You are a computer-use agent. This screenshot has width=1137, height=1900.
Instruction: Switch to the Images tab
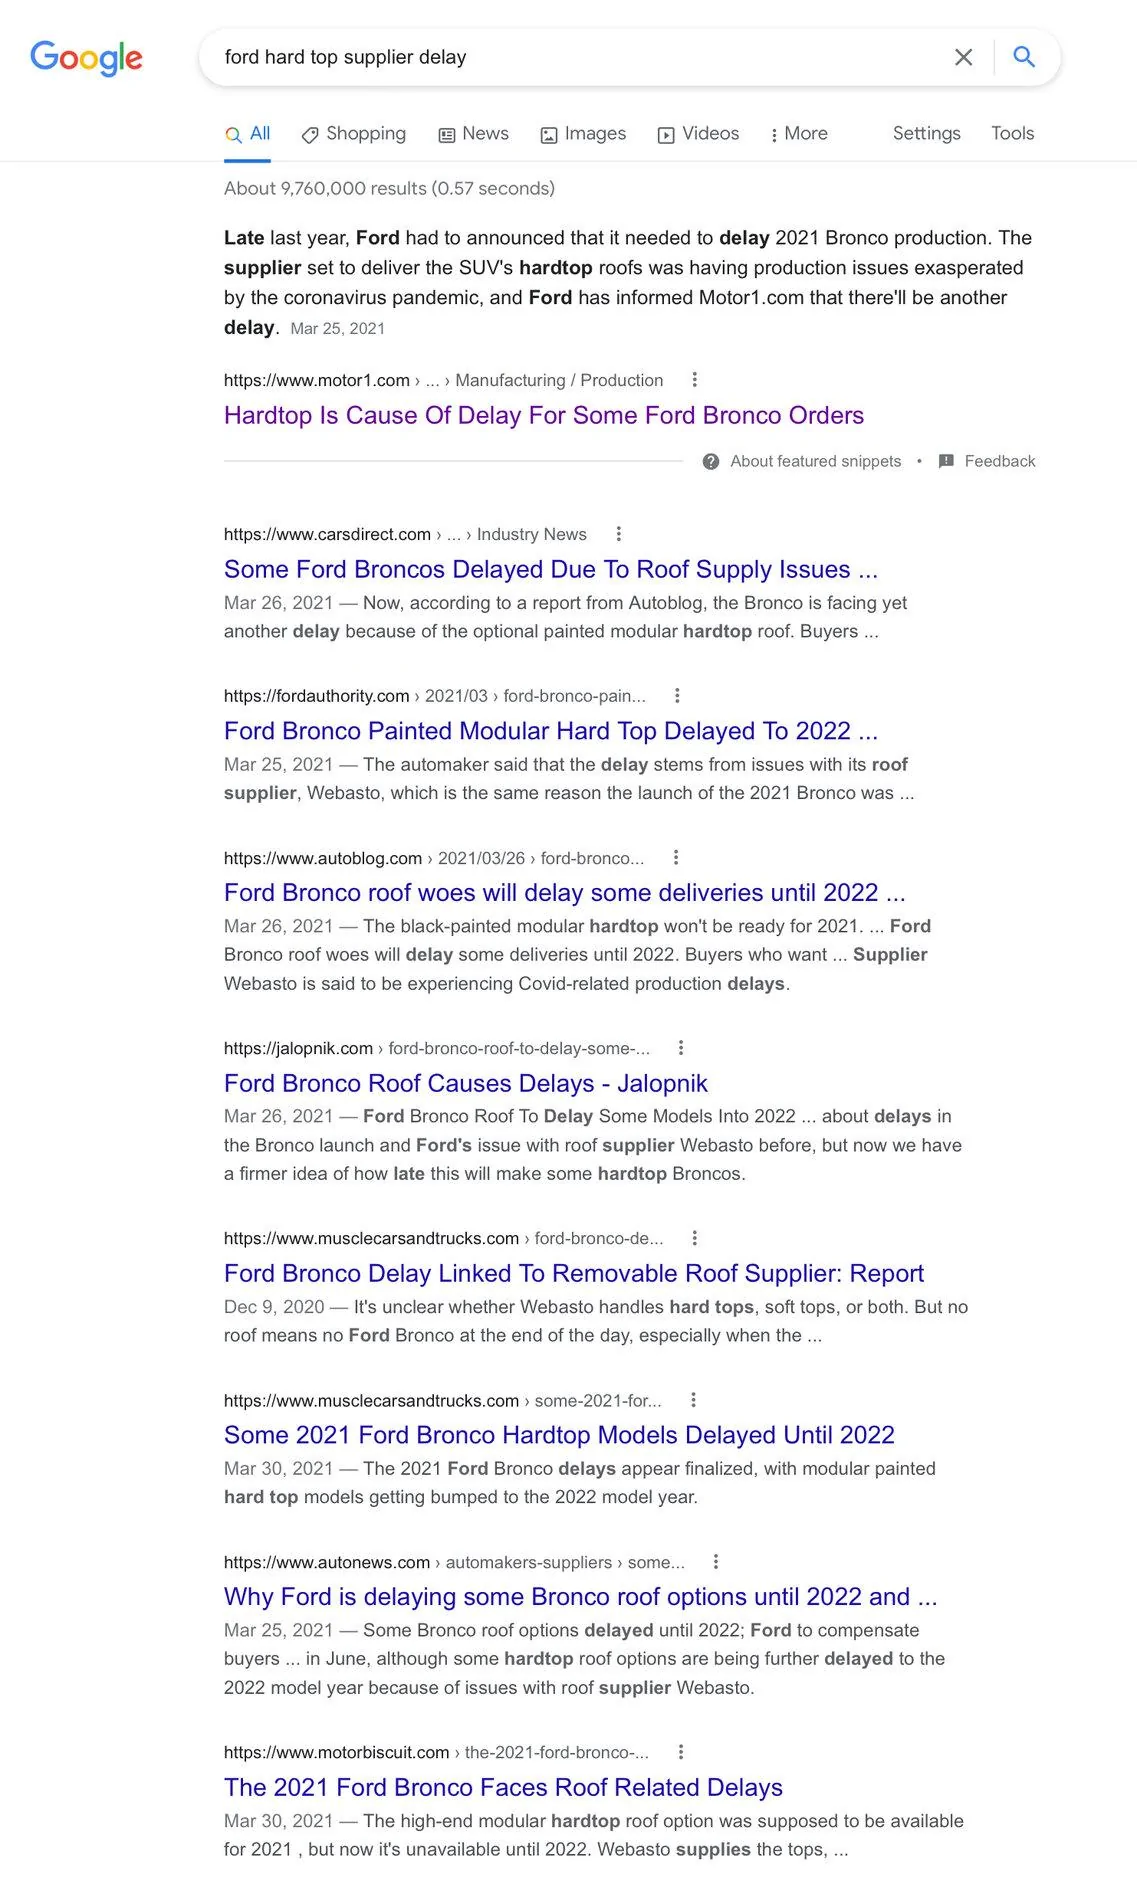[583, 134]
